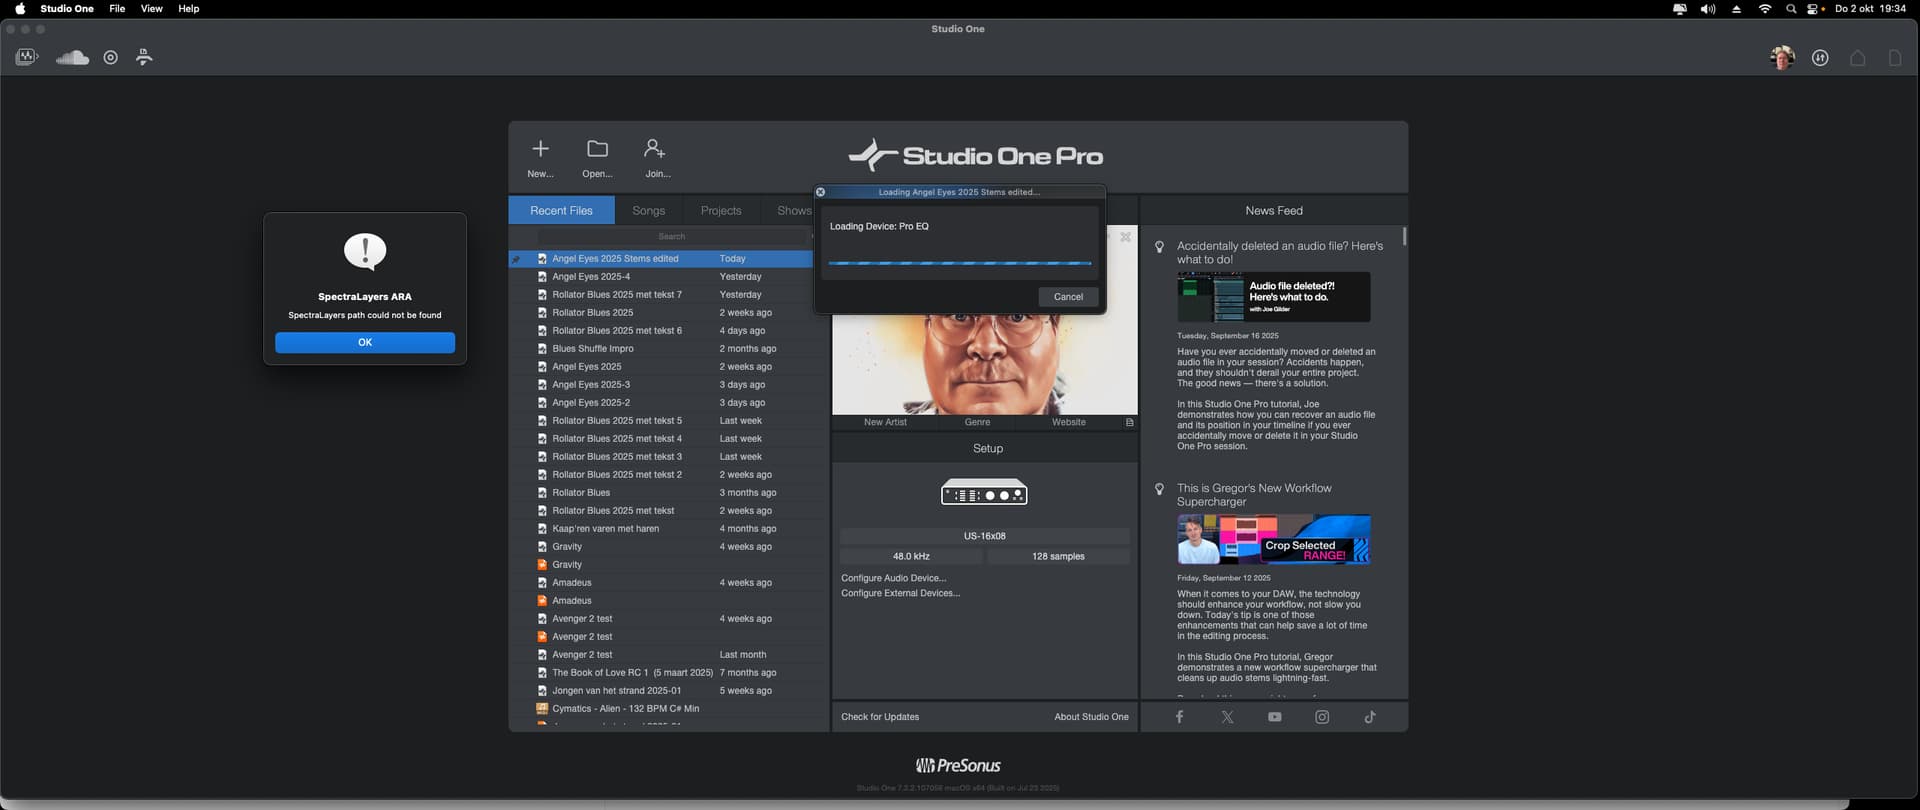1920x810 pixels.
Task: Open PreSonus TikTok icon
Action: (1370, 717)
